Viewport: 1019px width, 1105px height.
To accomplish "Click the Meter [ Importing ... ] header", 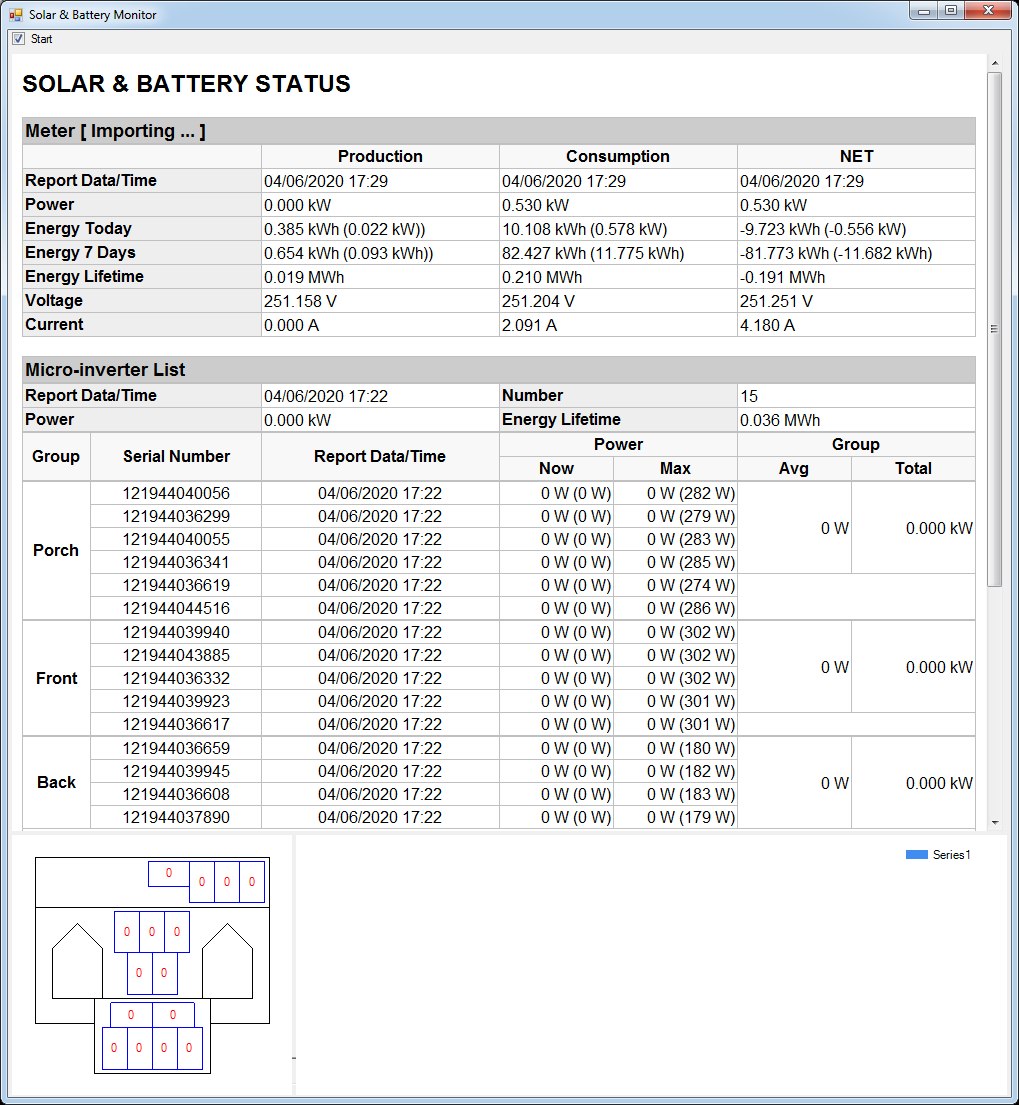I will (x=499, y=131).
